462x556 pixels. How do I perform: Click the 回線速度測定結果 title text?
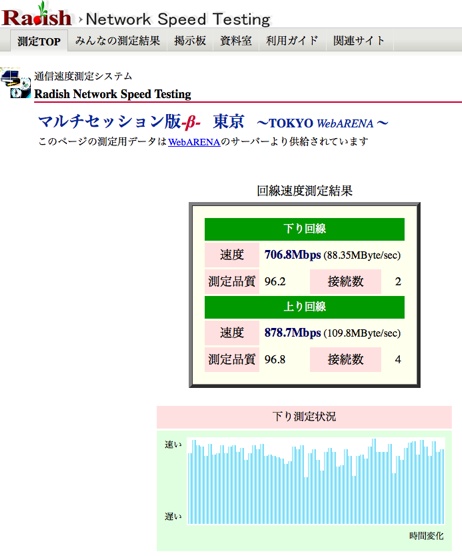point(305,191)
